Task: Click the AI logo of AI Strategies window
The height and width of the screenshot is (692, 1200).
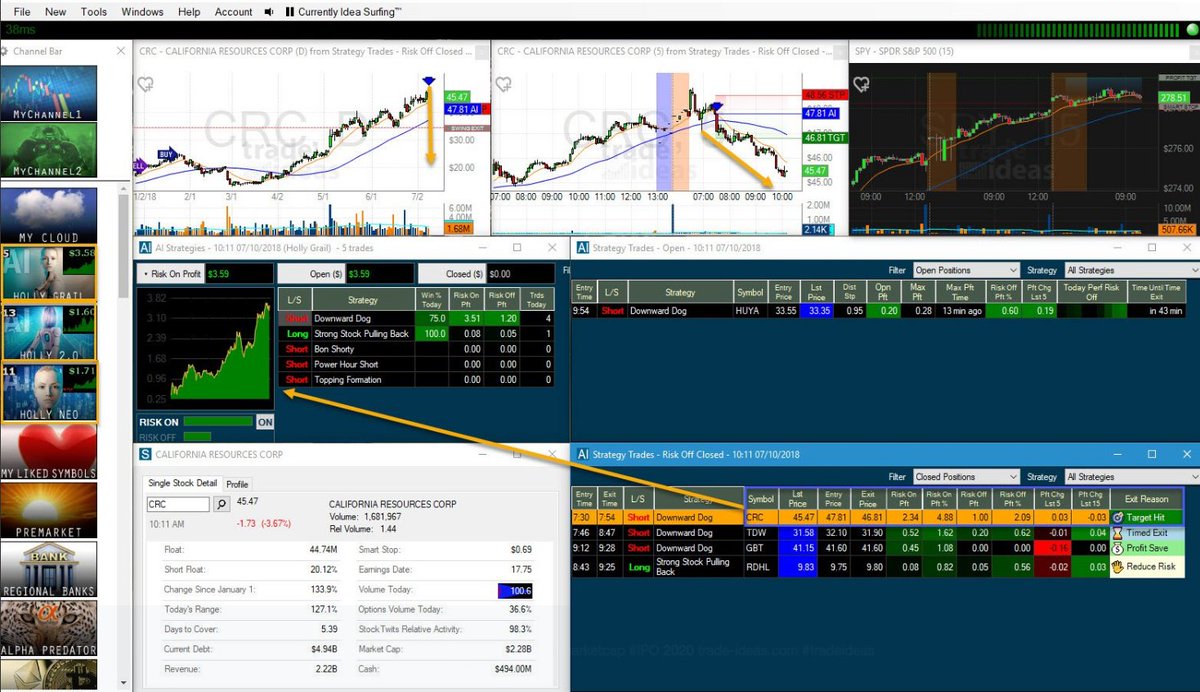Action: tap(144, 246)
